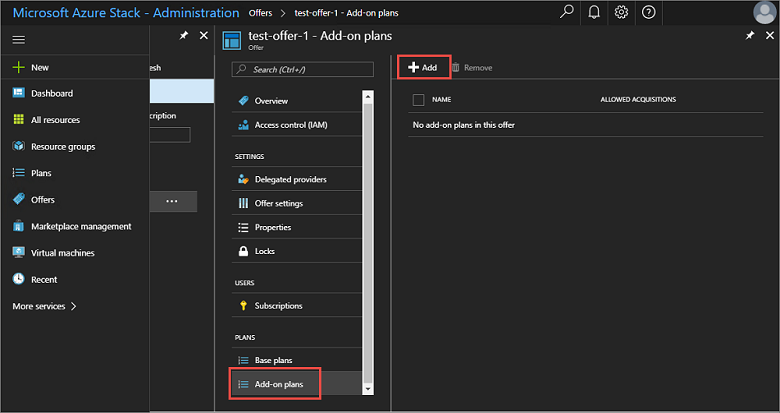Expand More services in the sidebar
780x413 pixels.
[x=45, y=306]
